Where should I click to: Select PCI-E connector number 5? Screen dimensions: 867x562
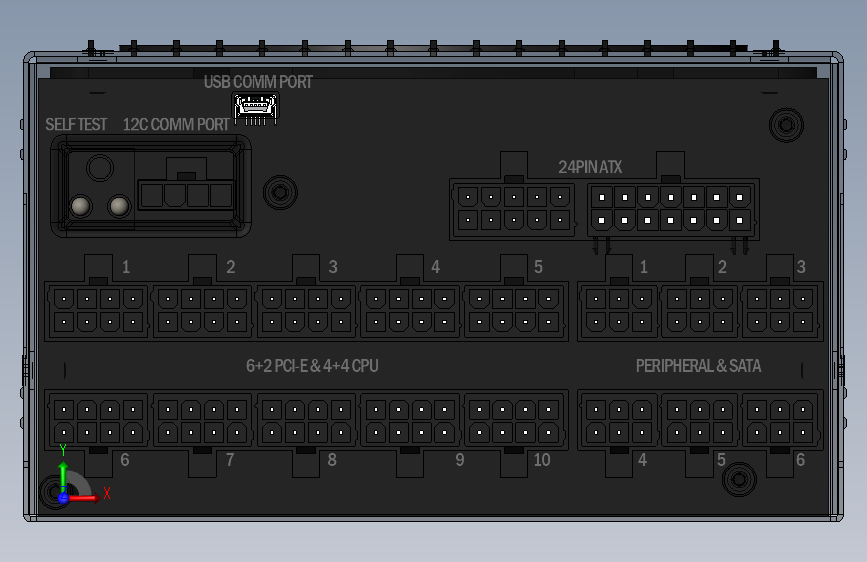pyautogui.click(x=514, y=310)
